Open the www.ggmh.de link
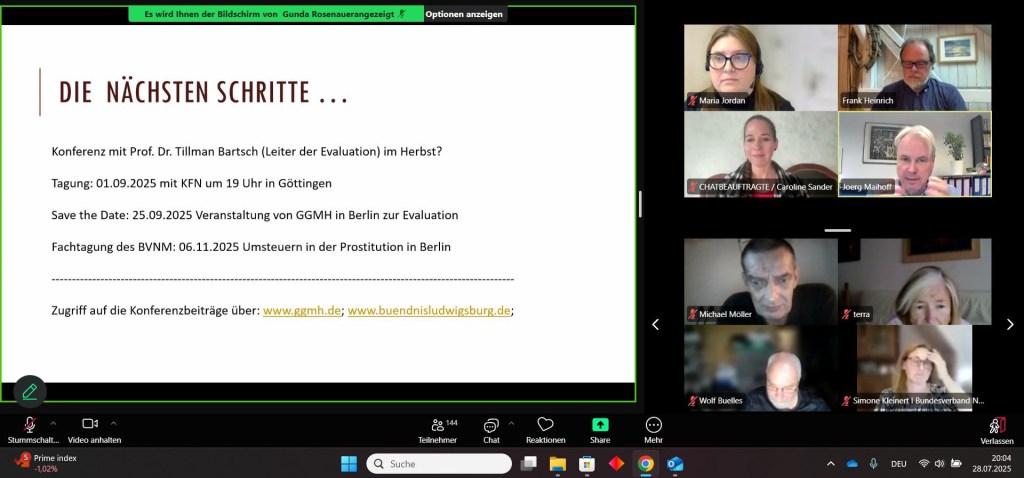This screenshot has height=478, width=1024. 302,311
